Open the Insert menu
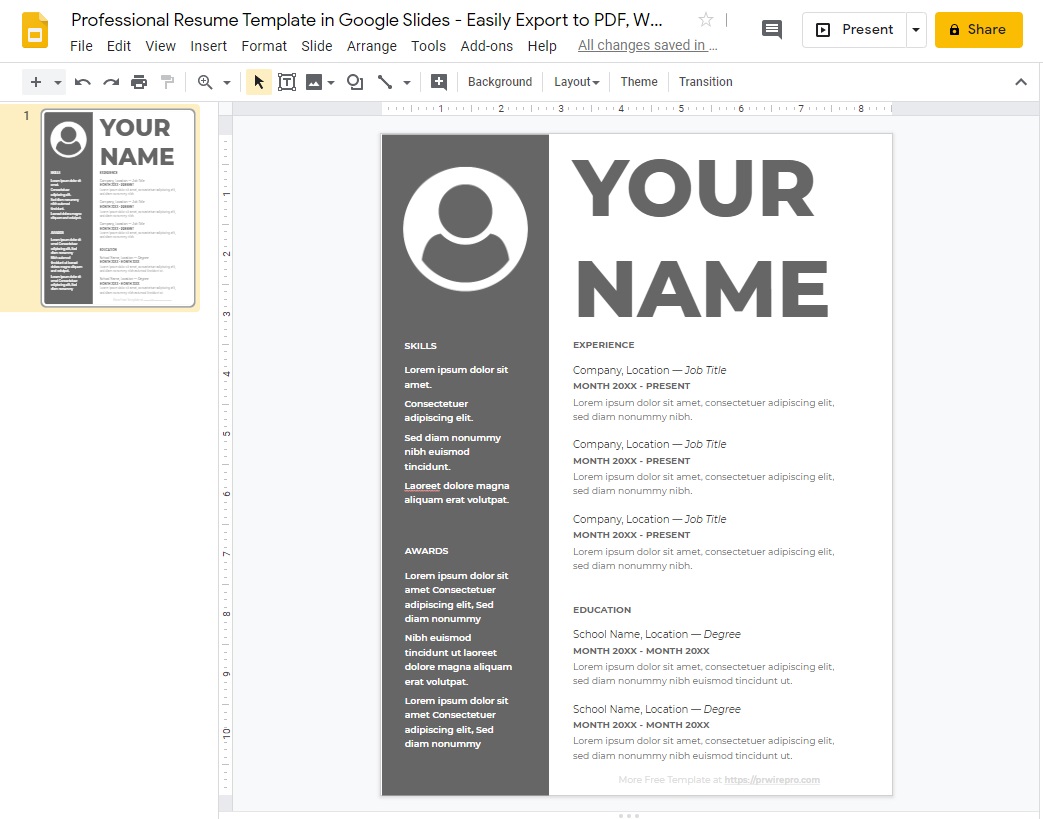This screenshot has width=1043, height=819. tap(208, 46)
